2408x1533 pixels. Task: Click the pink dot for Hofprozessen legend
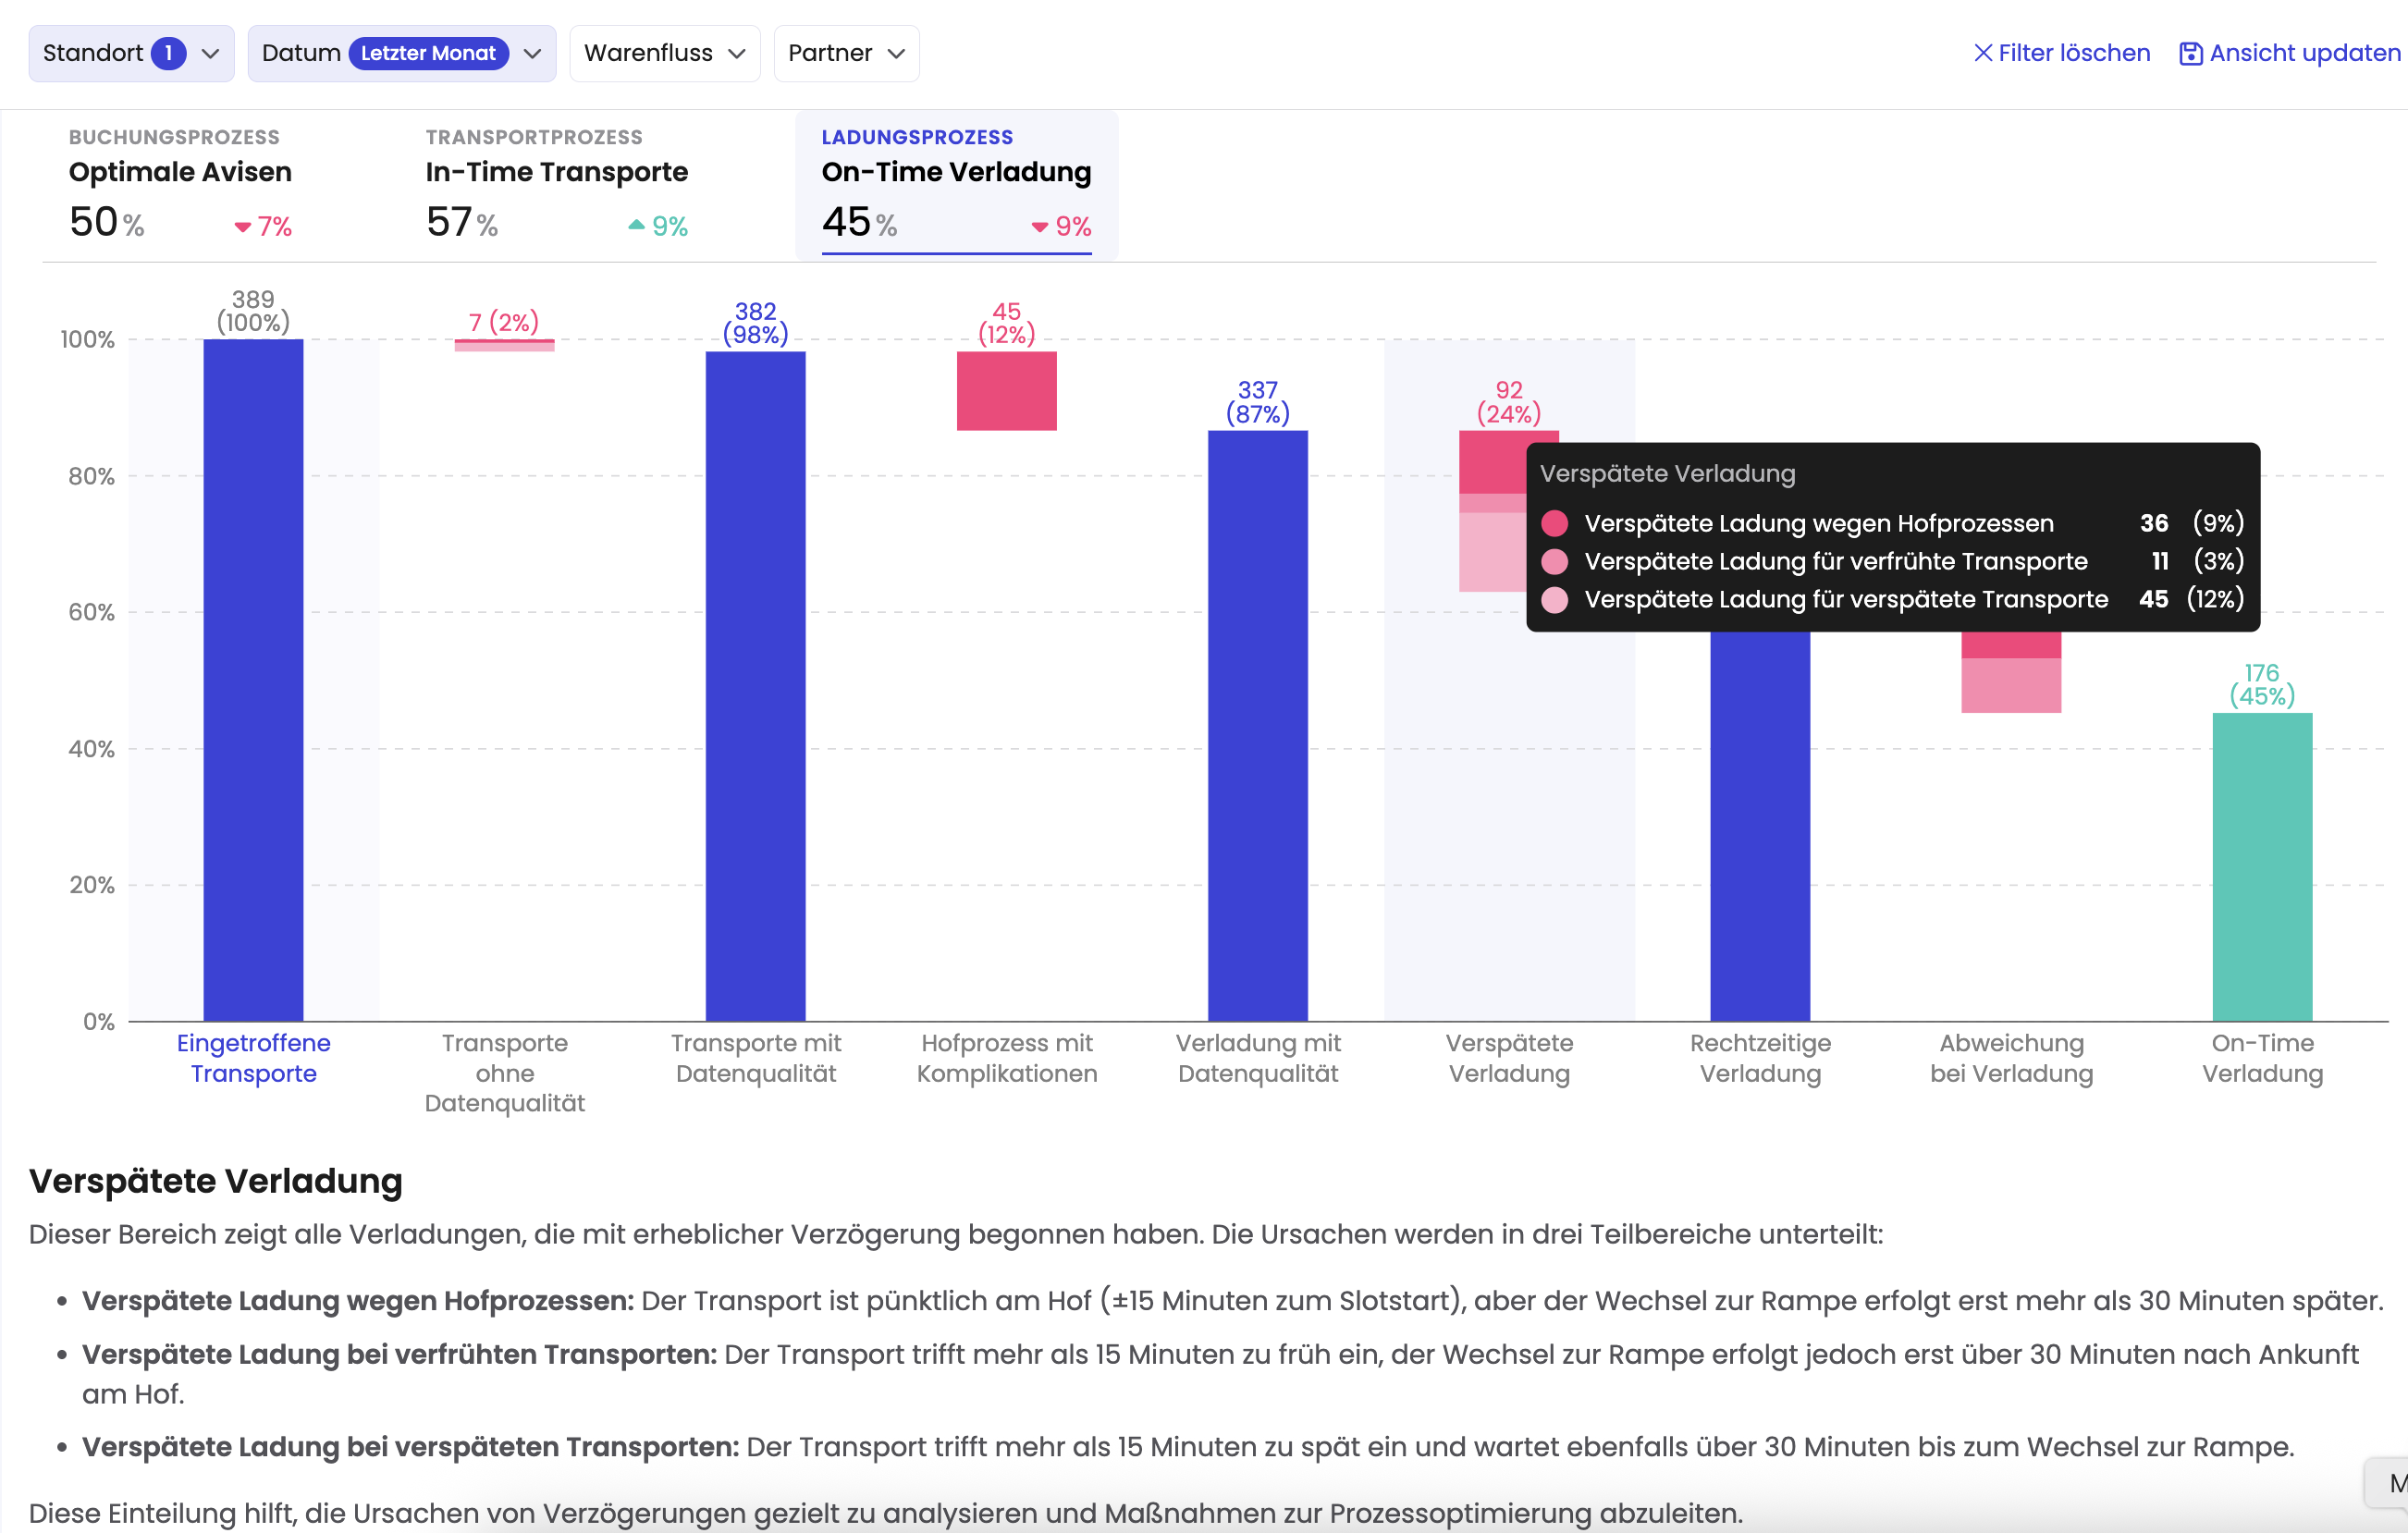[x=1554, y=523]
